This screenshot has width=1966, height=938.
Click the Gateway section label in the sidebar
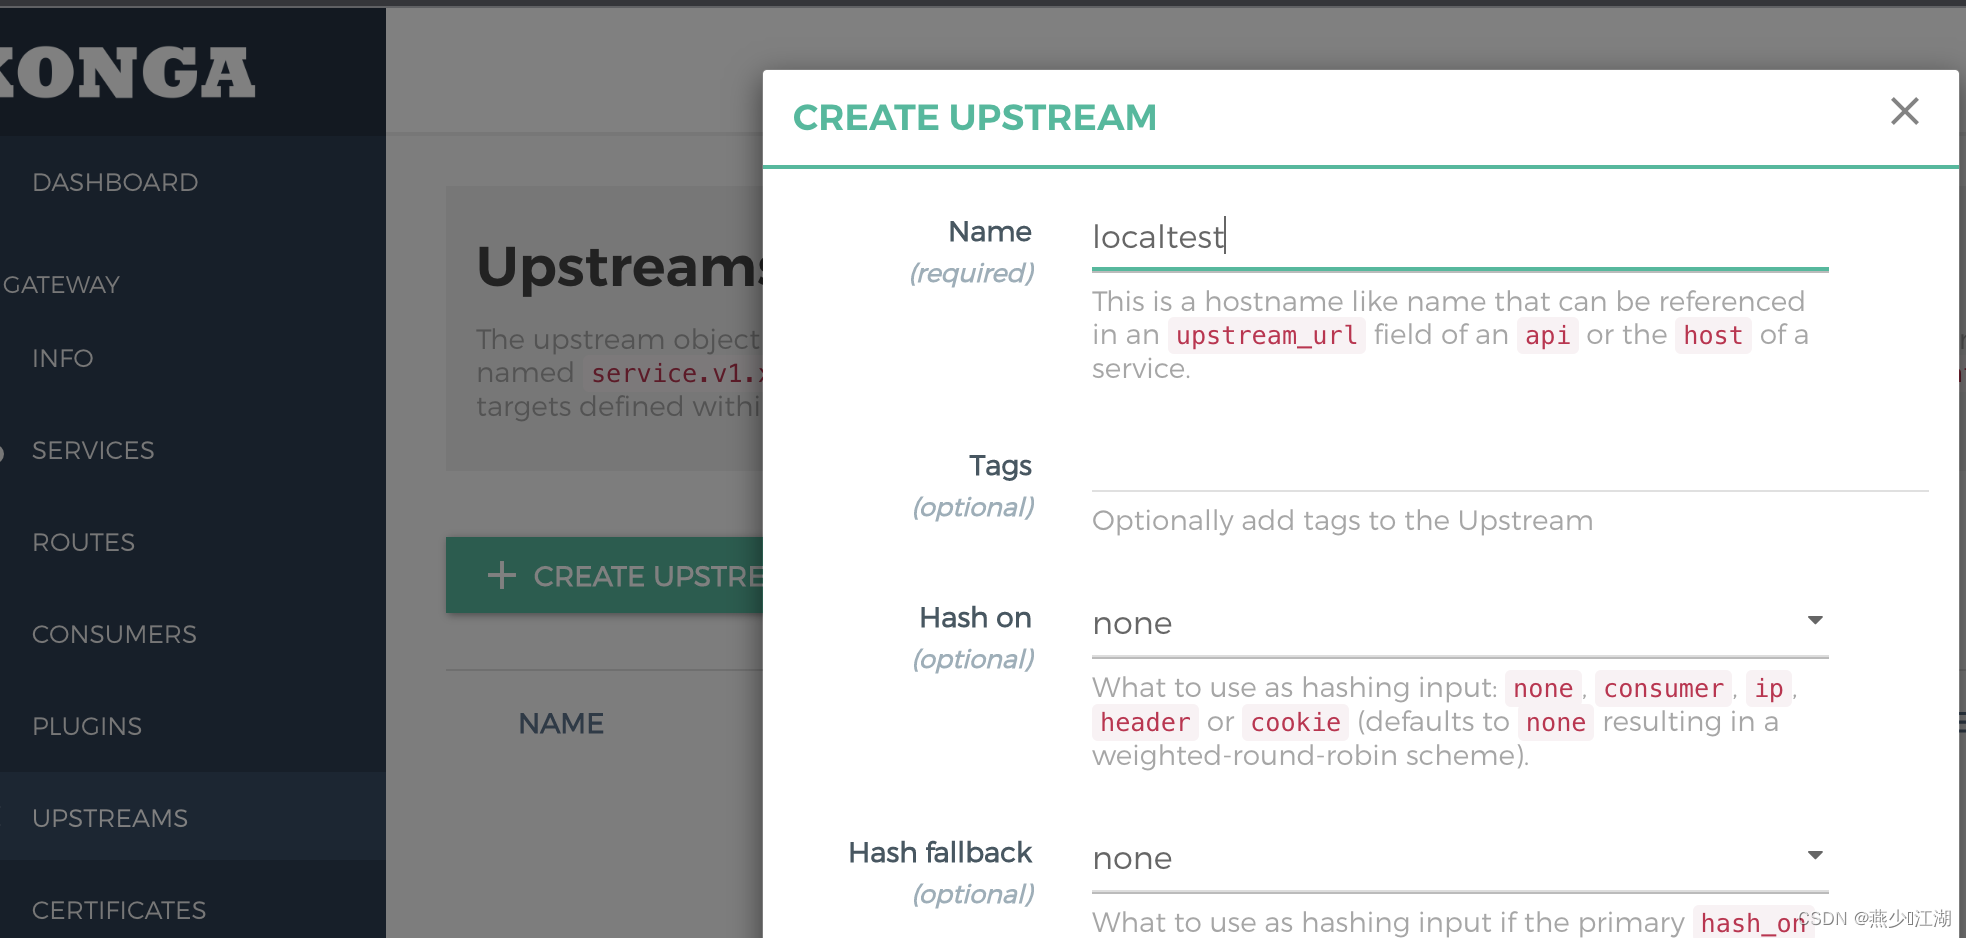point(60,285)
